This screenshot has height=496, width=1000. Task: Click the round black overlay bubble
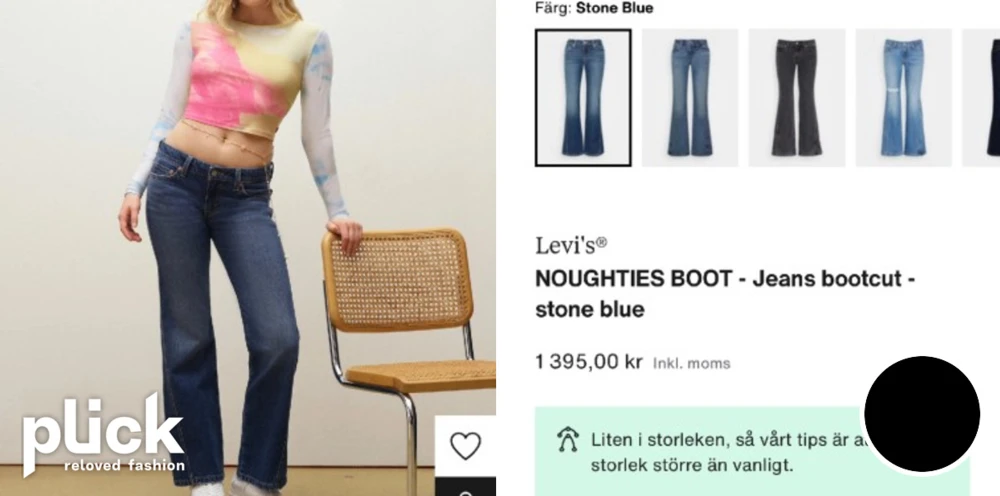pos(922,414)
